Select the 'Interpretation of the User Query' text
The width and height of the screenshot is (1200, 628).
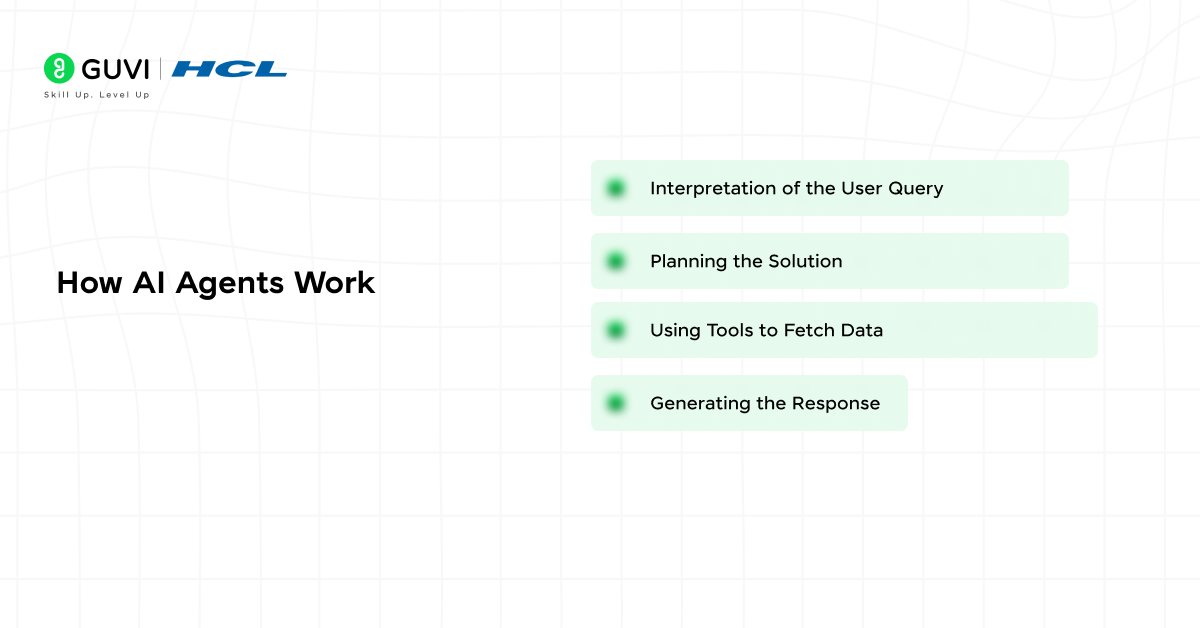[x=796, y=188]
